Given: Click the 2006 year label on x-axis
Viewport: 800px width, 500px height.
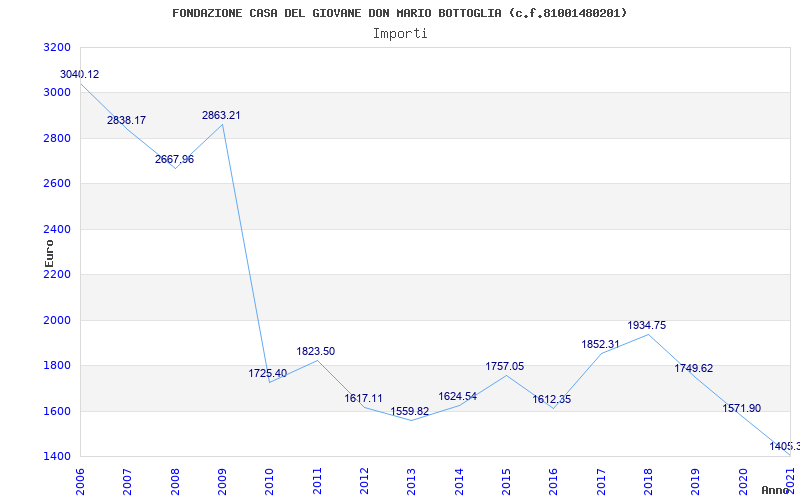Looking at the screenshot, I should (81, 482).
